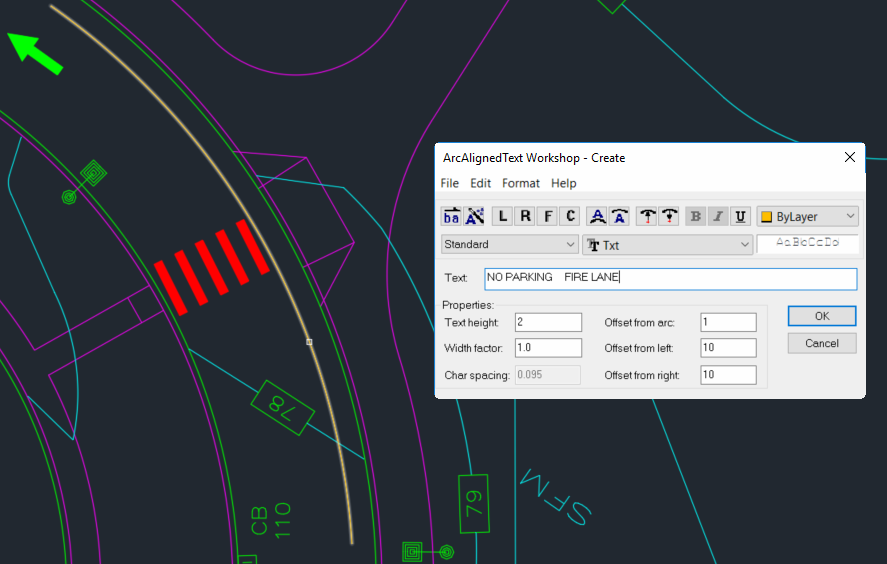Screen dimensions: 887x564
Task: Click the OK button
Action: coord(821,316)
